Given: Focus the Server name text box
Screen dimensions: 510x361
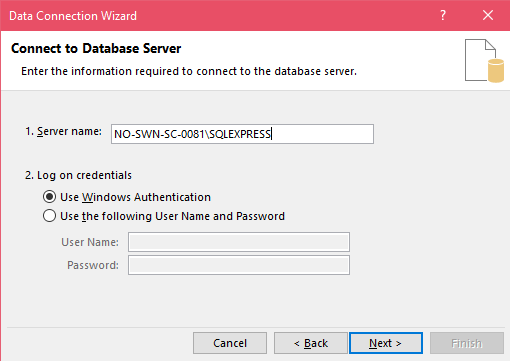Looking at the screenshot, I should (242, 134).
